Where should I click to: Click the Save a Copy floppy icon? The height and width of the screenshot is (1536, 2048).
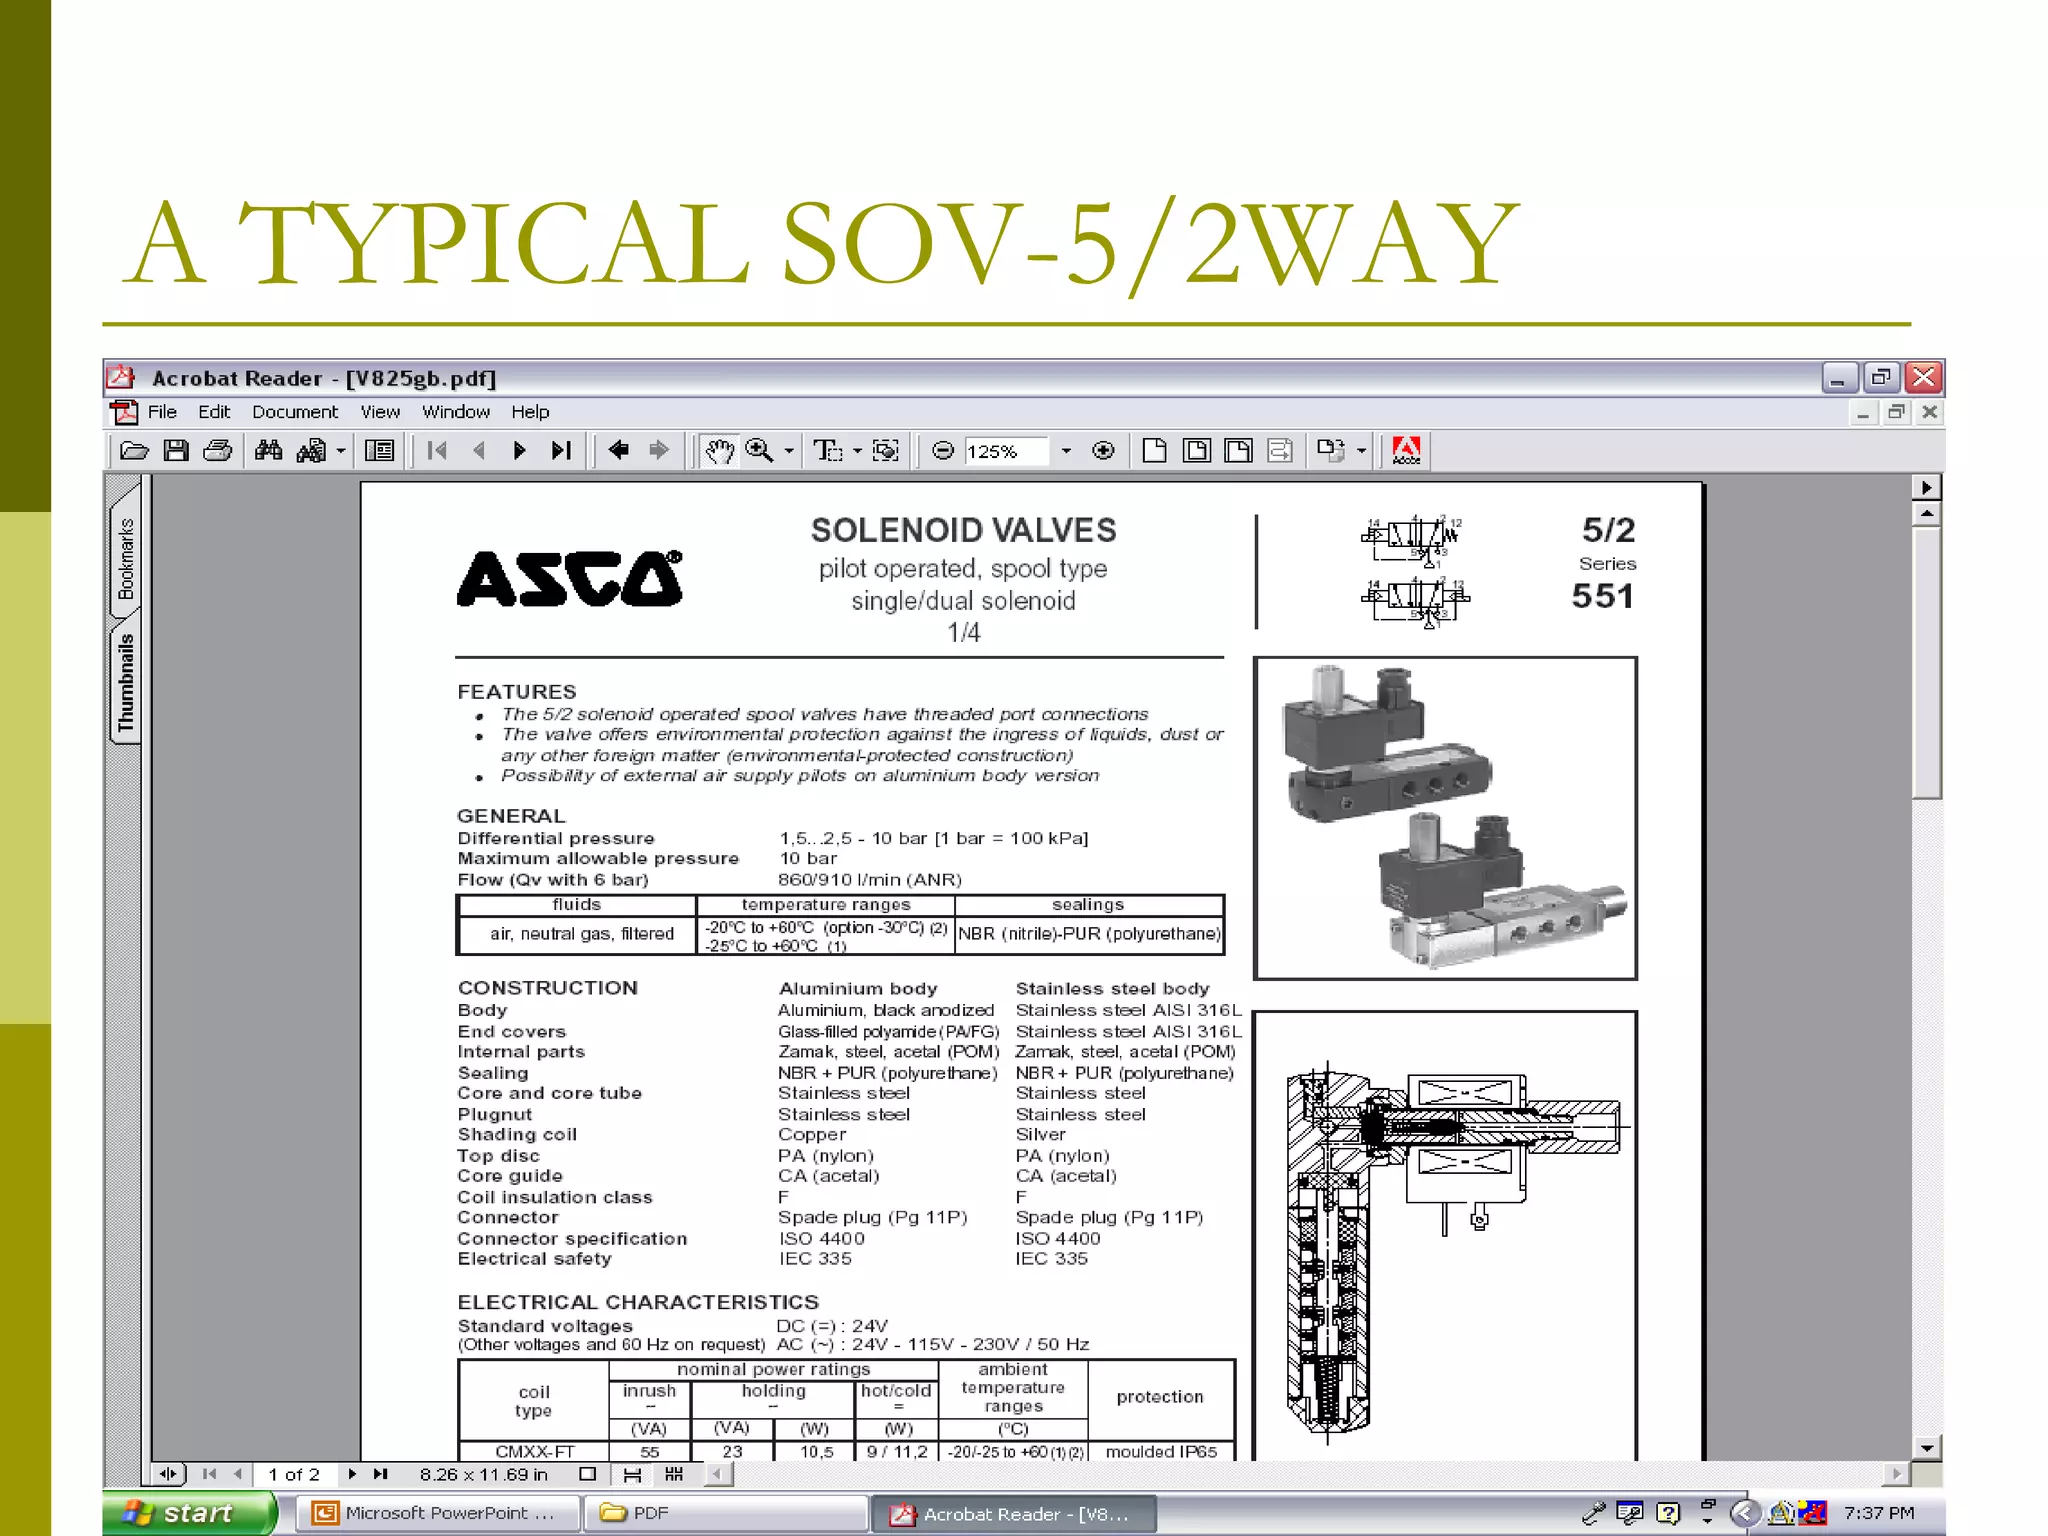tap(176, 451)
